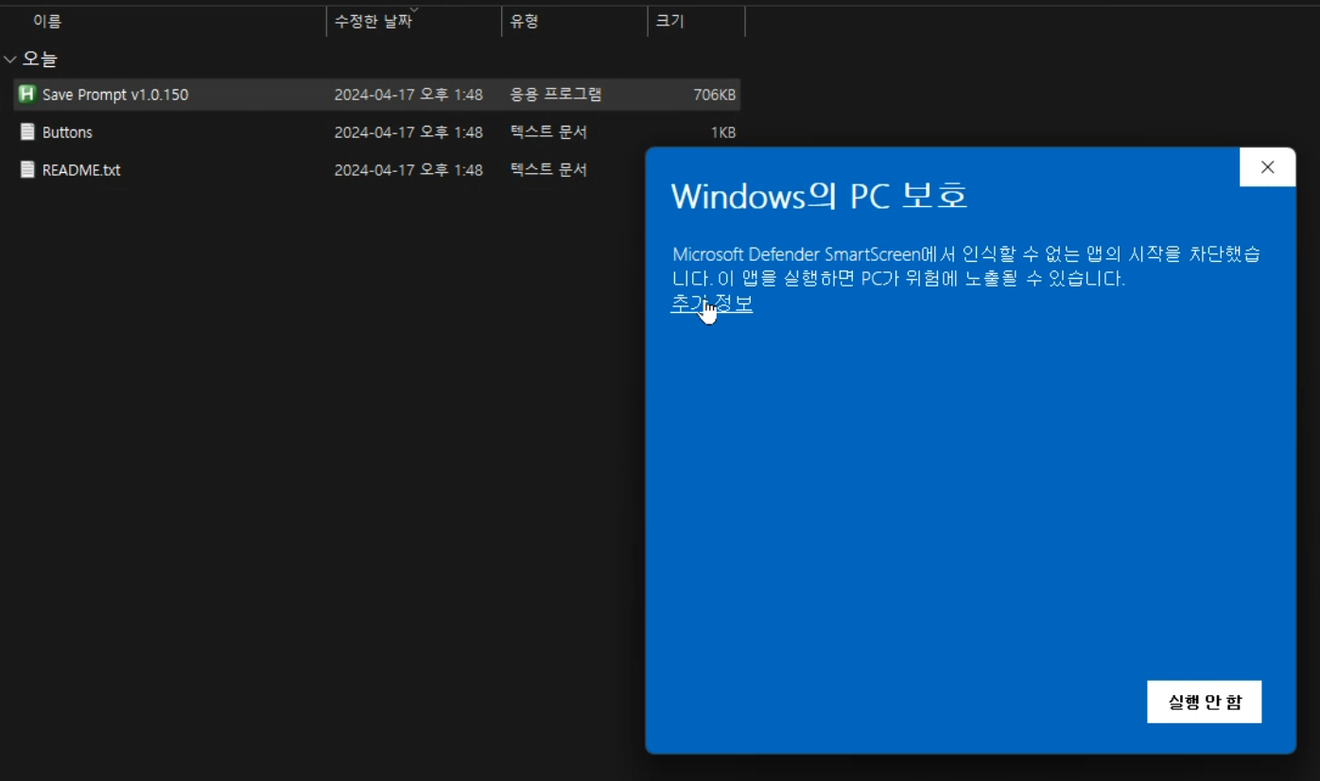1320x781 pixels.
Task: Click the Windows의 PC 보호 title
Action: [x=819, y=195]
